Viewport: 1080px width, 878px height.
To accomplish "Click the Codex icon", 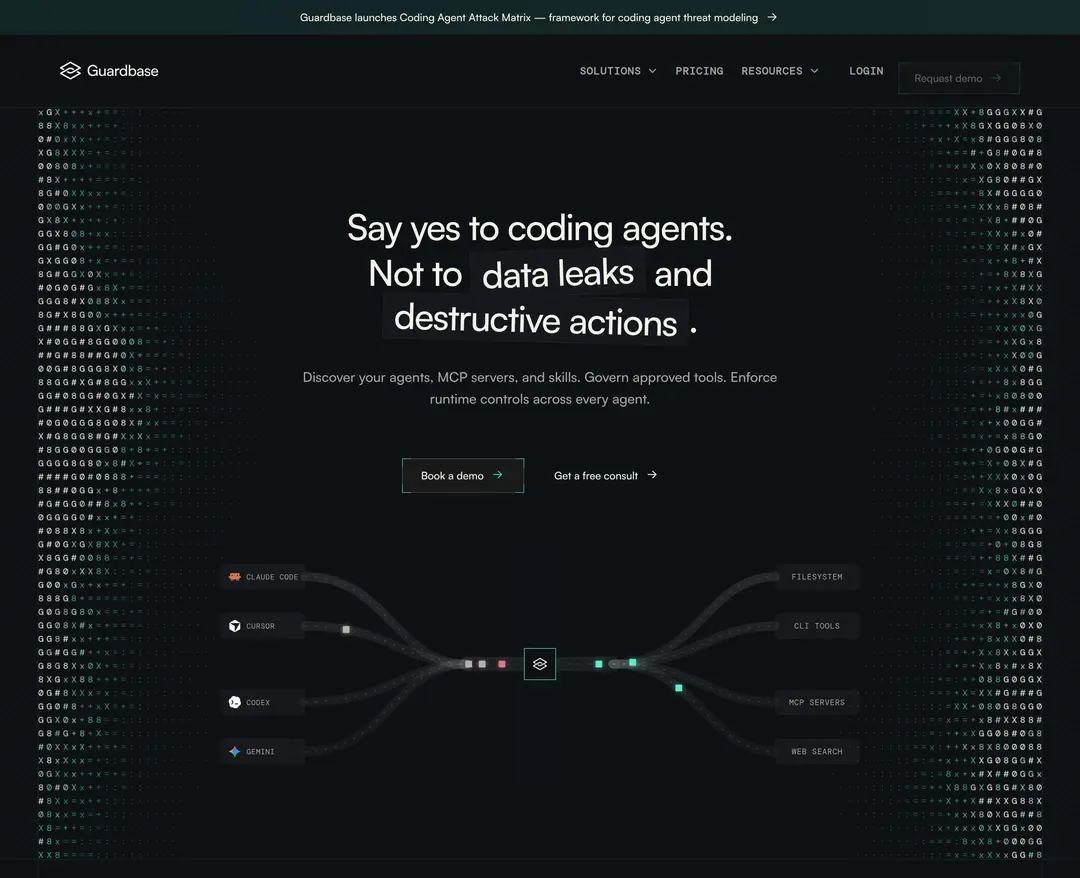I will click(235, 702).
